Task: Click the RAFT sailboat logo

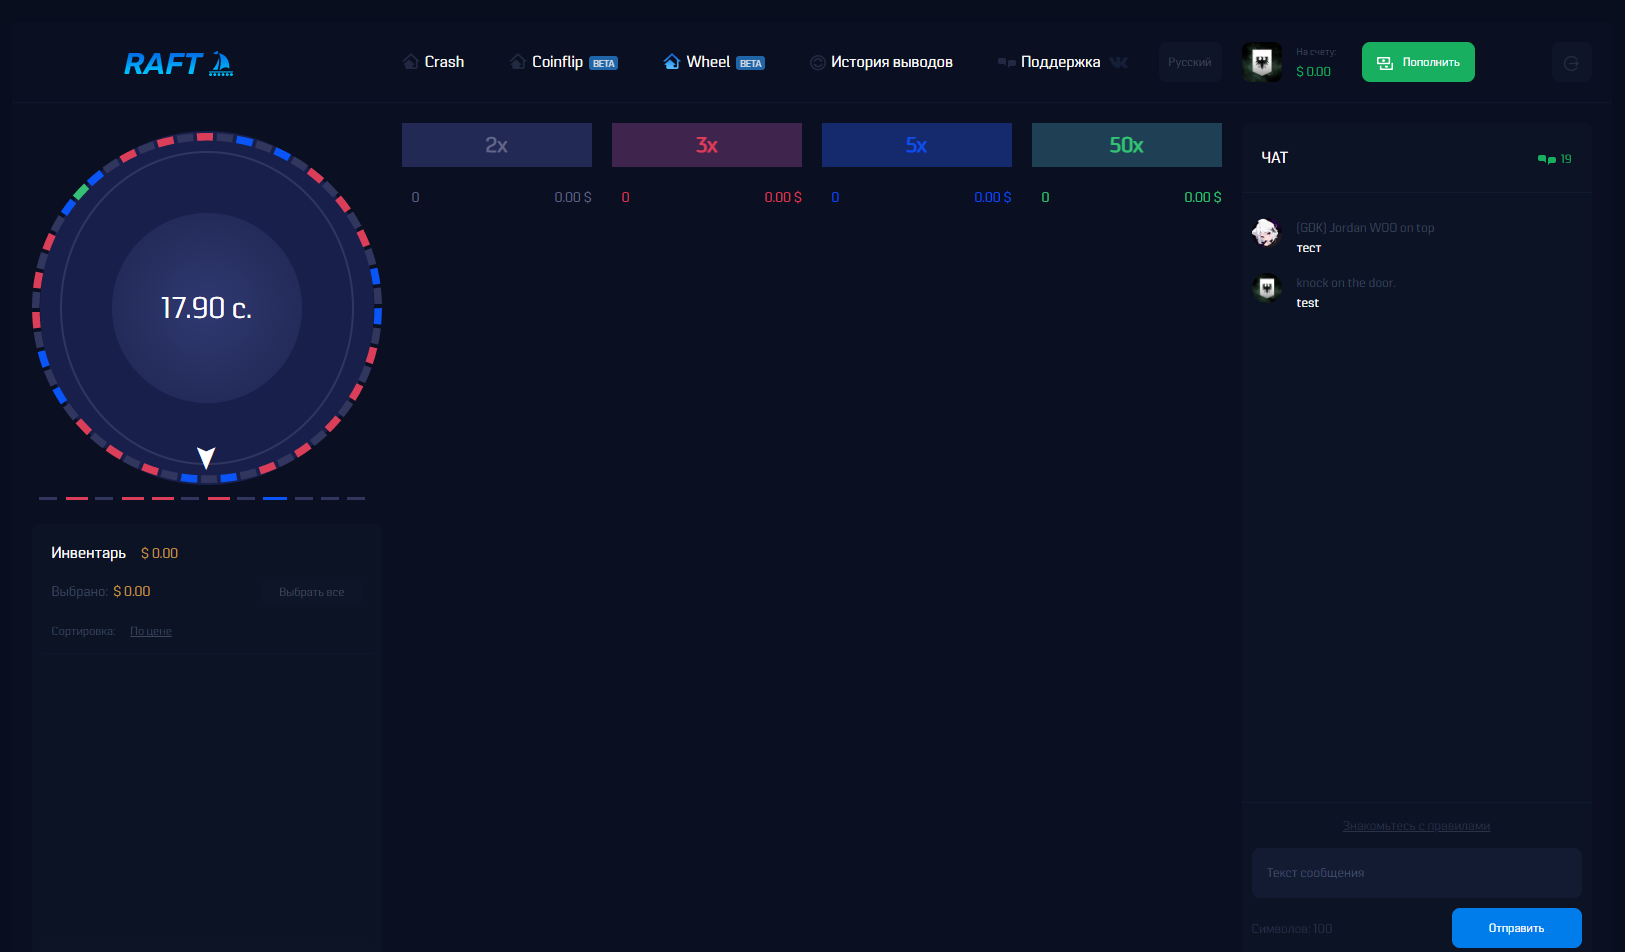Action: (x=178, y=64)
